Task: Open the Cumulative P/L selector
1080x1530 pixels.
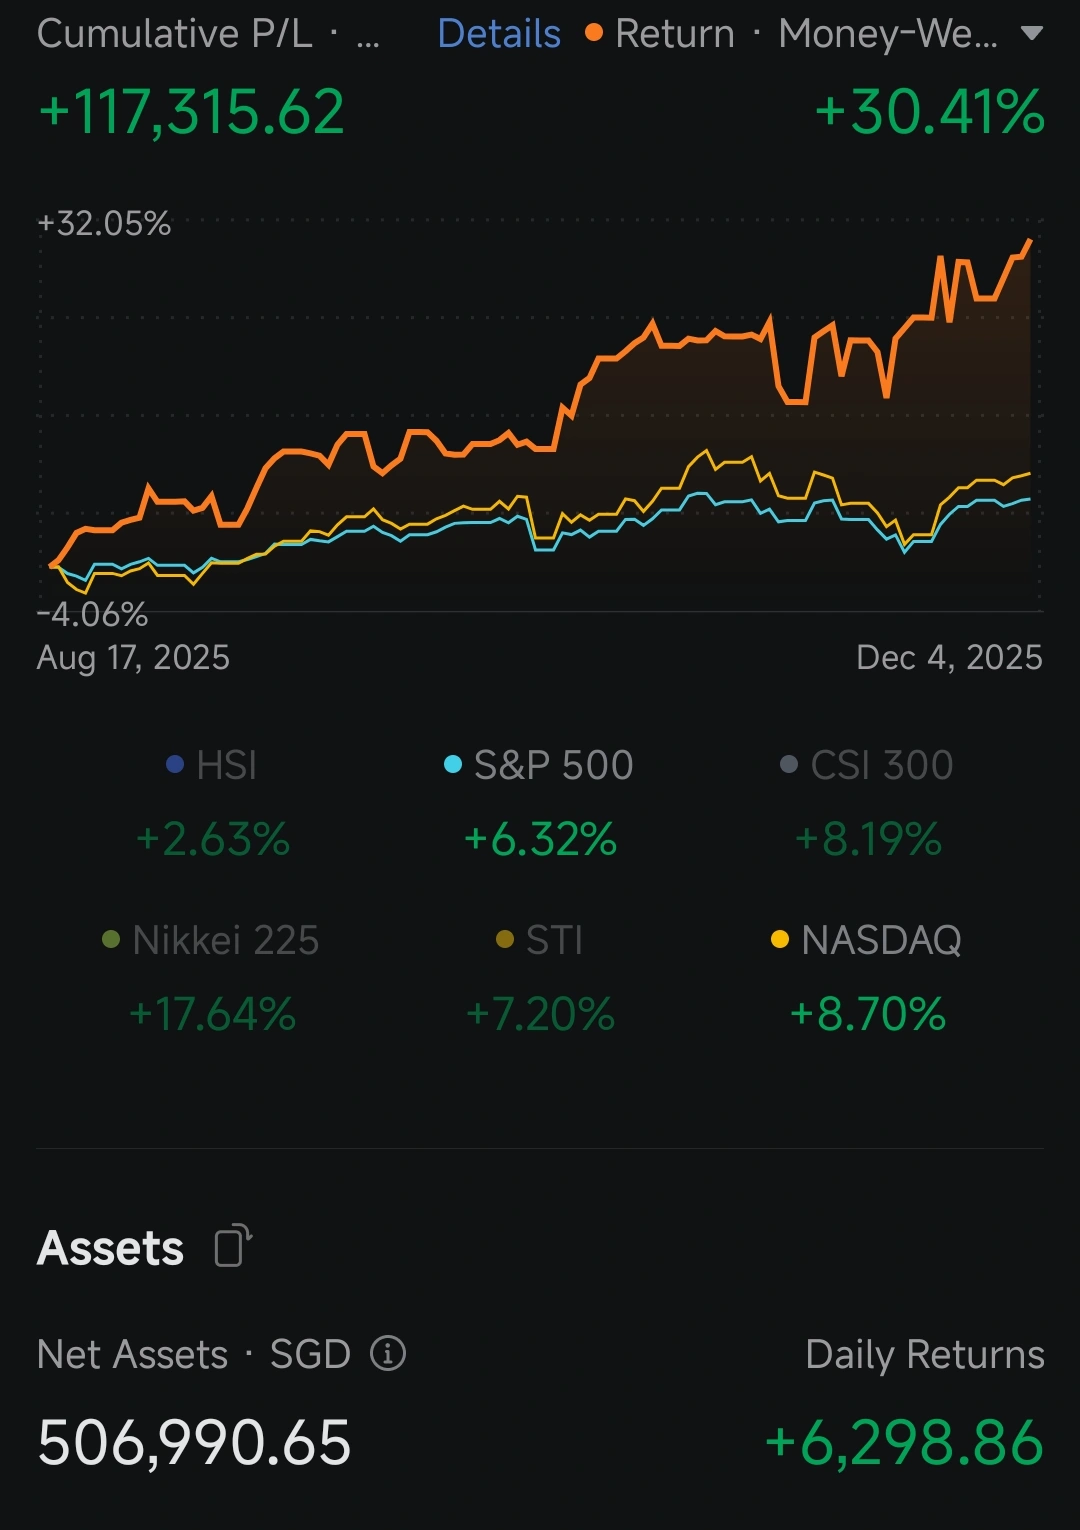Action: coord(208,34)
